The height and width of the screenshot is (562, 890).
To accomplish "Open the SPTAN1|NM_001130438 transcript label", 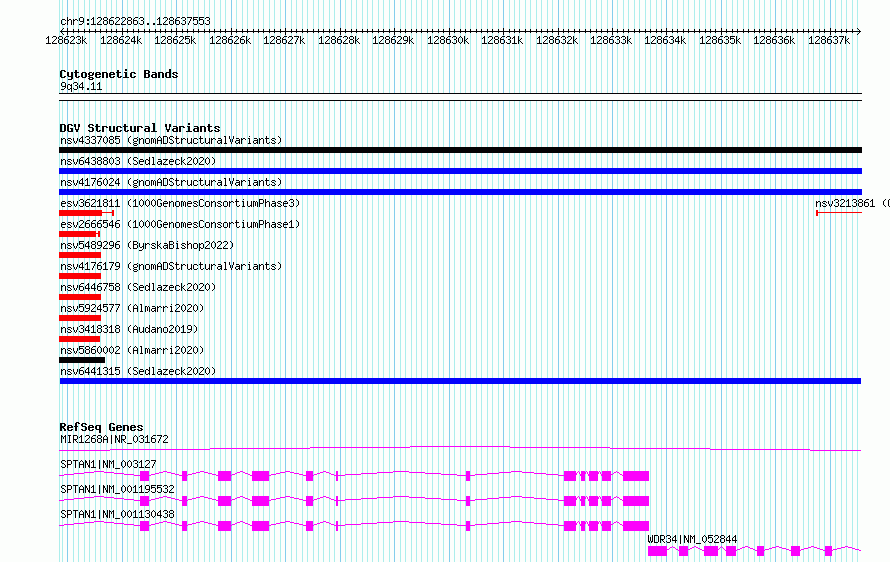I will coord(117,514).
